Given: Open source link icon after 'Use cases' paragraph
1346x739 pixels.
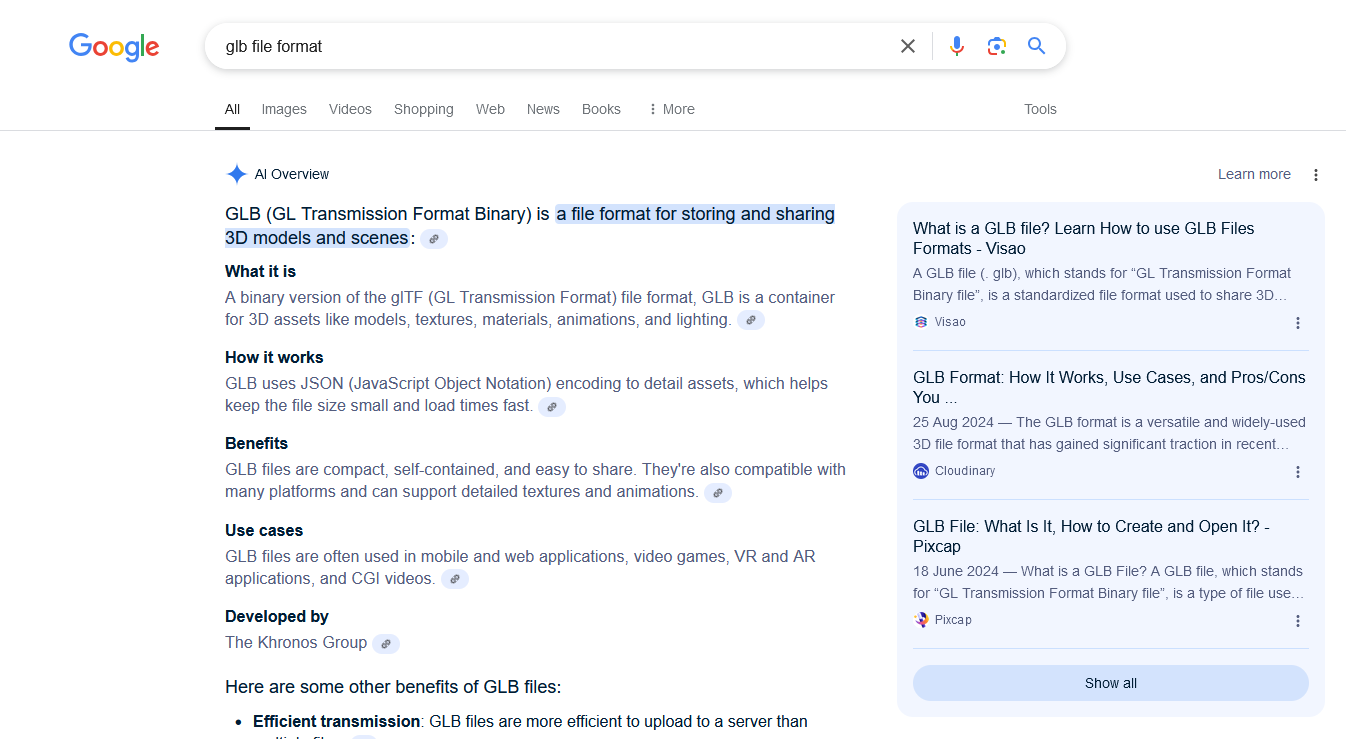Looking at the screenshot, I should (455, 579).
